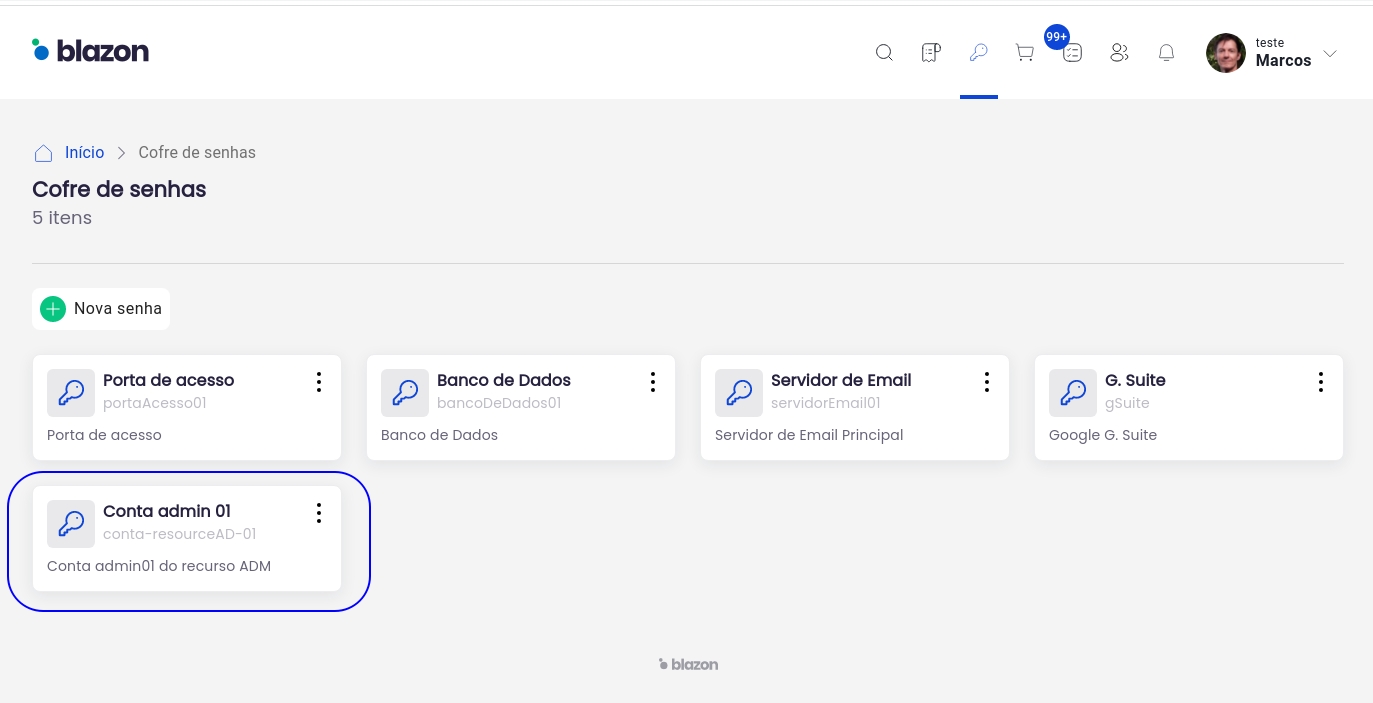
Task: Click the Marcos profile avatar
Action: click(x=1226, y=54)
